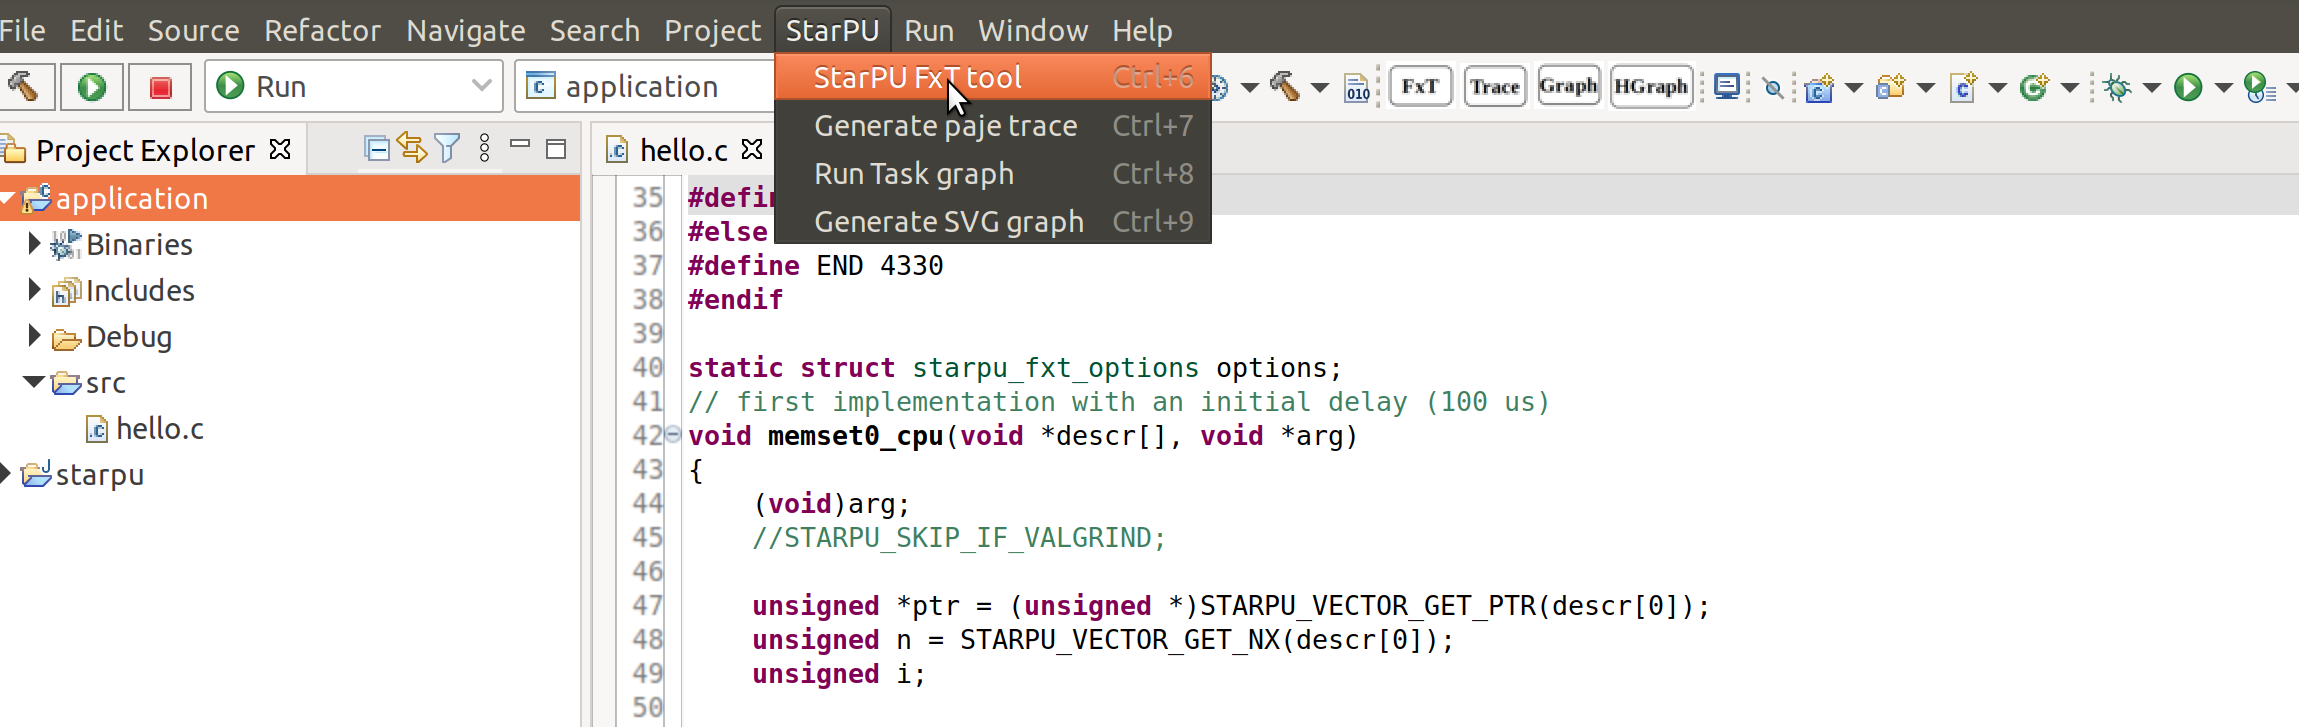Maximize the Project Explorer panel

(x=556, y=149)
